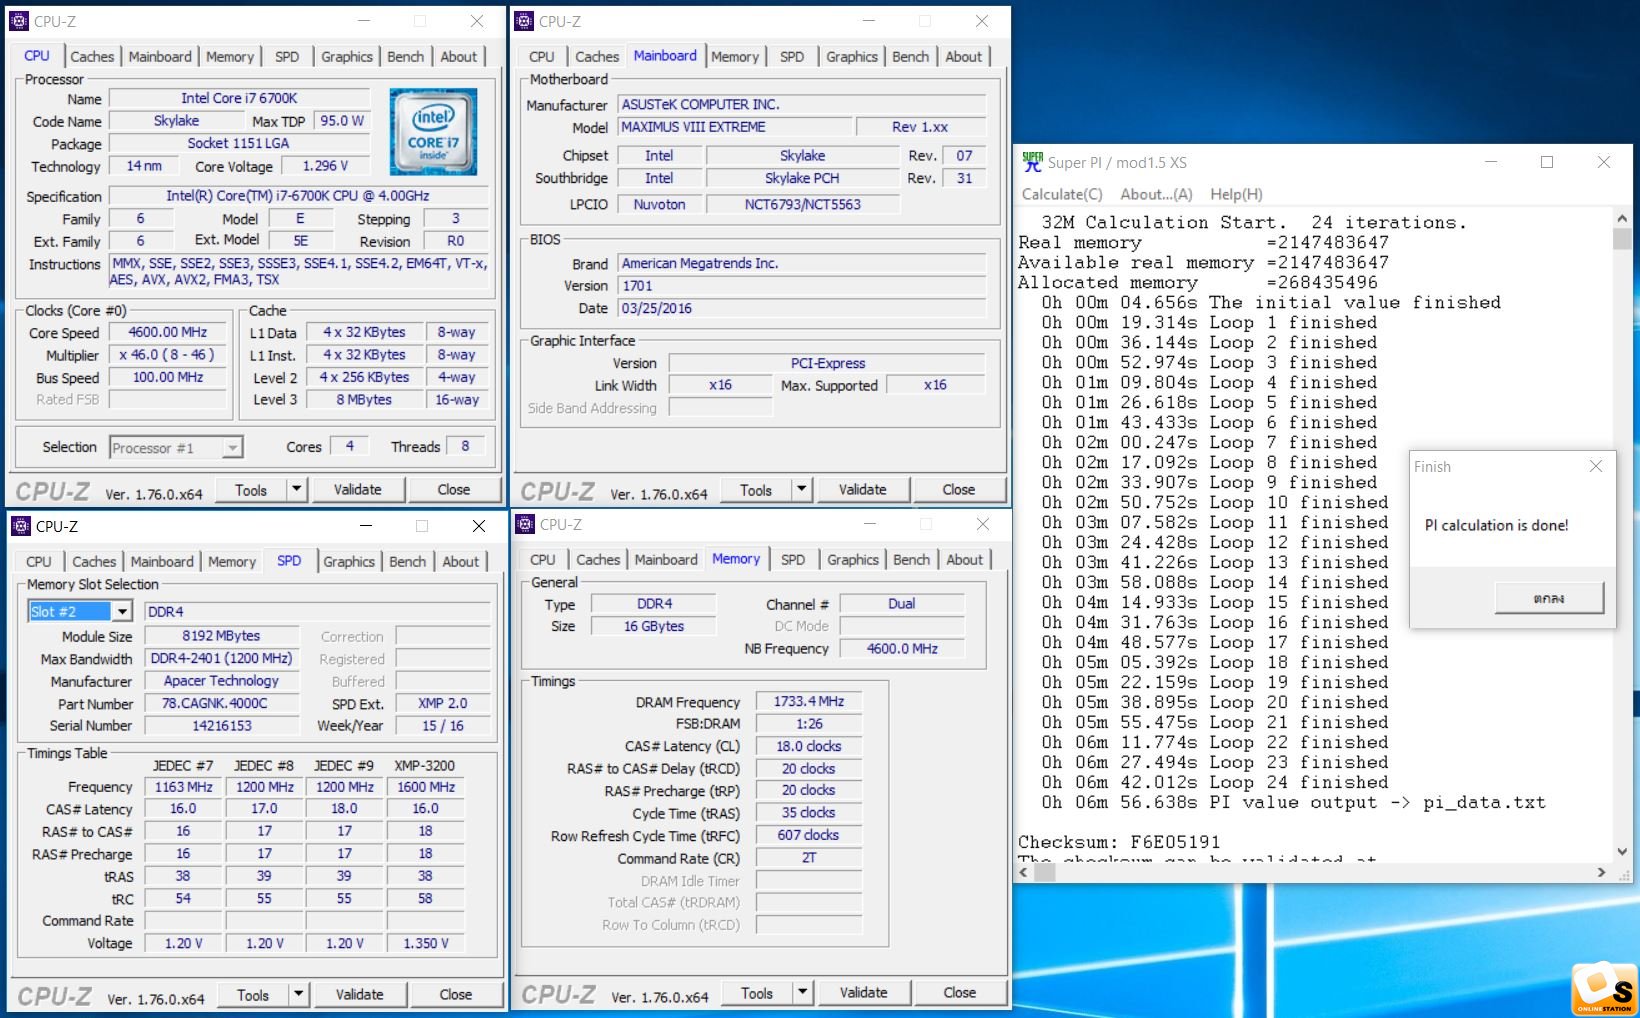Click the Part Number 78.CAGNK.4000C field
The height and width of the screenshot is (1018, 1640).
pos(222,703)
